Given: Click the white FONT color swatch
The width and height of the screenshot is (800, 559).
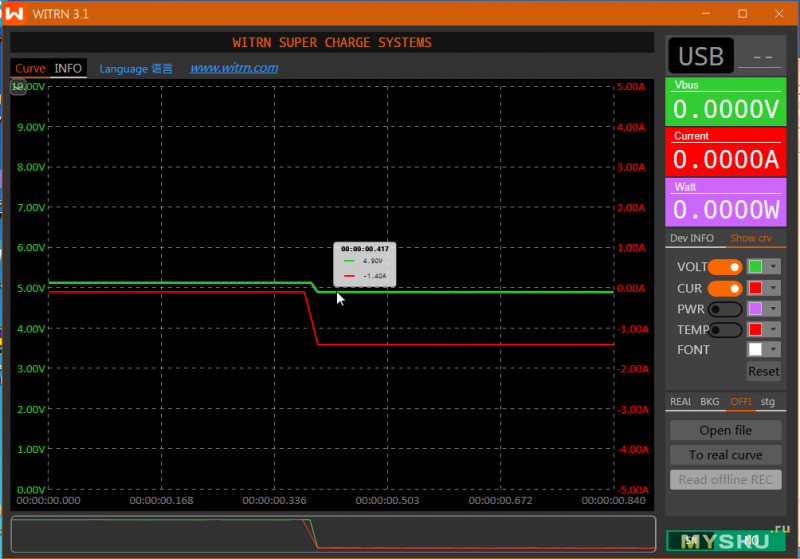Looking at the screenshot, I should tap(756, 349).
